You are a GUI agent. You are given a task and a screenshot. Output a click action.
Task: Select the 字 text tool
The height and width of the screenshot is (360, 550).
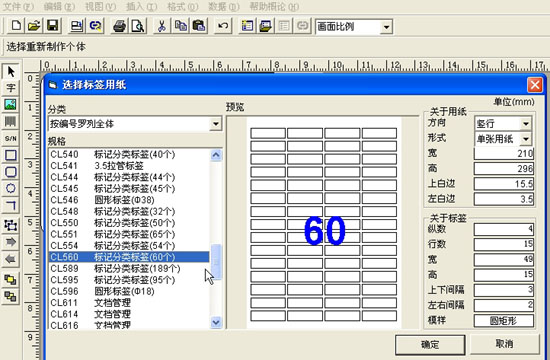[x=11, y=88]
